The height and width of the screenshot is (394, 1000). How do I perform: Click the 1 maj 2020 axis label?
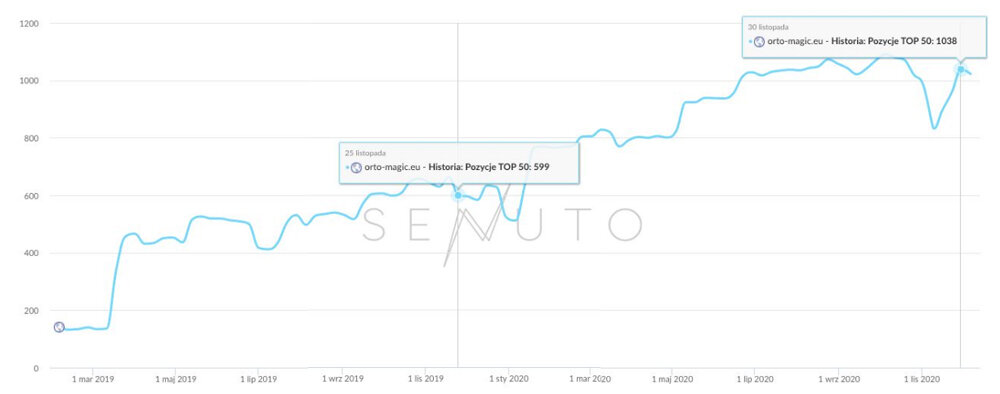(x=672, y=379)
